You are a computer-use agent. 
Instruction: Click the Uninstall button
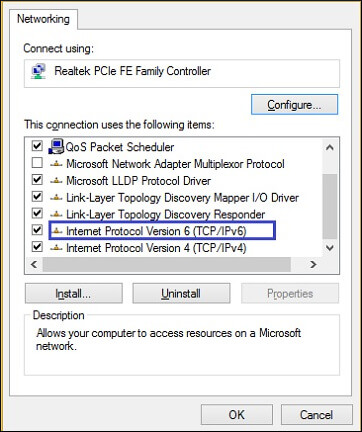point(181,294)
